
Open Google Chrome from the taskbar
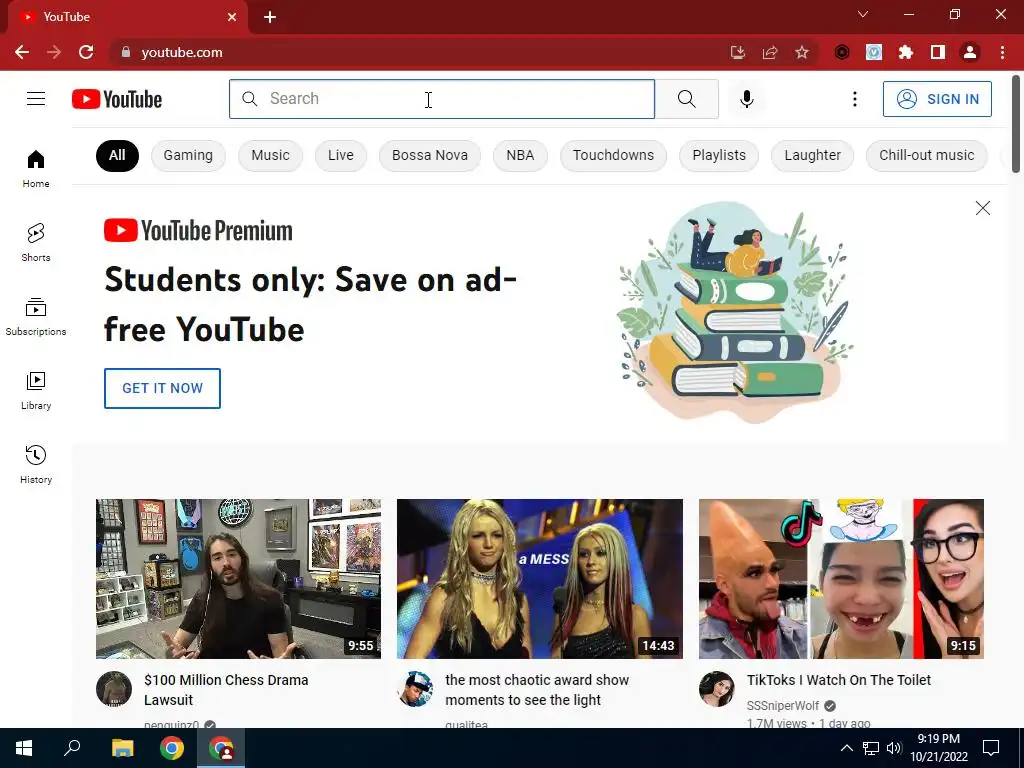172,748
